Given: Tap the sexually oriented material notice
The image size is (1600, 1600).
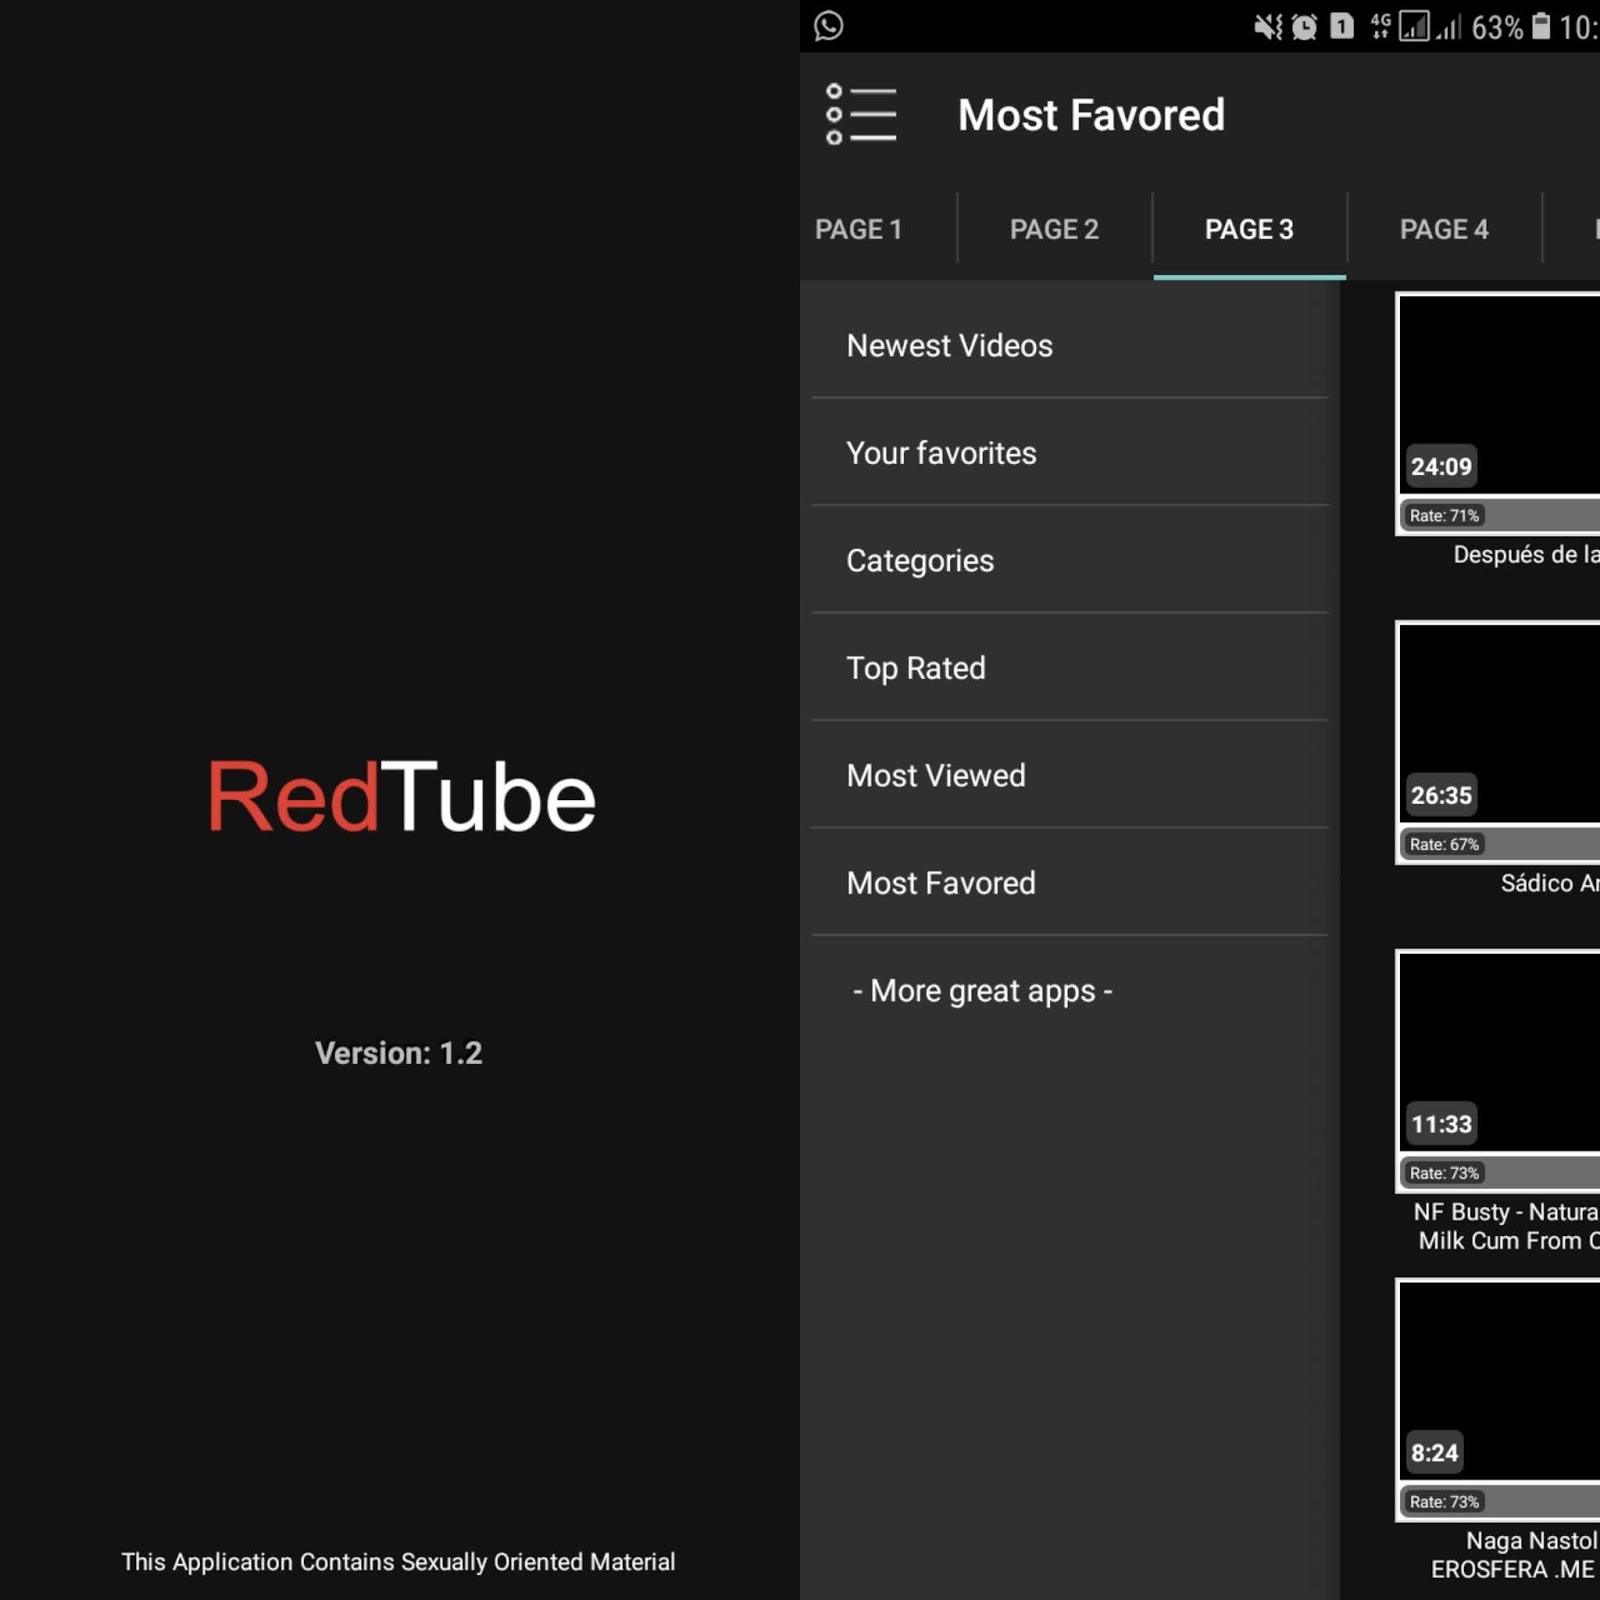Looking at the screenshot, I should tap(398, 1562).
